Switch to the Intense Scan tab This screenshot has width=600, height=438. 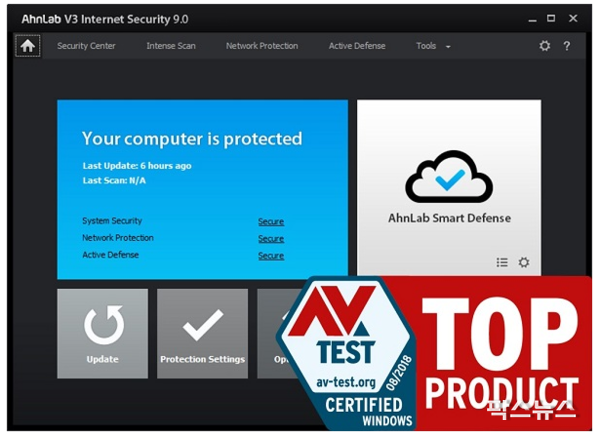pos(171,46)
